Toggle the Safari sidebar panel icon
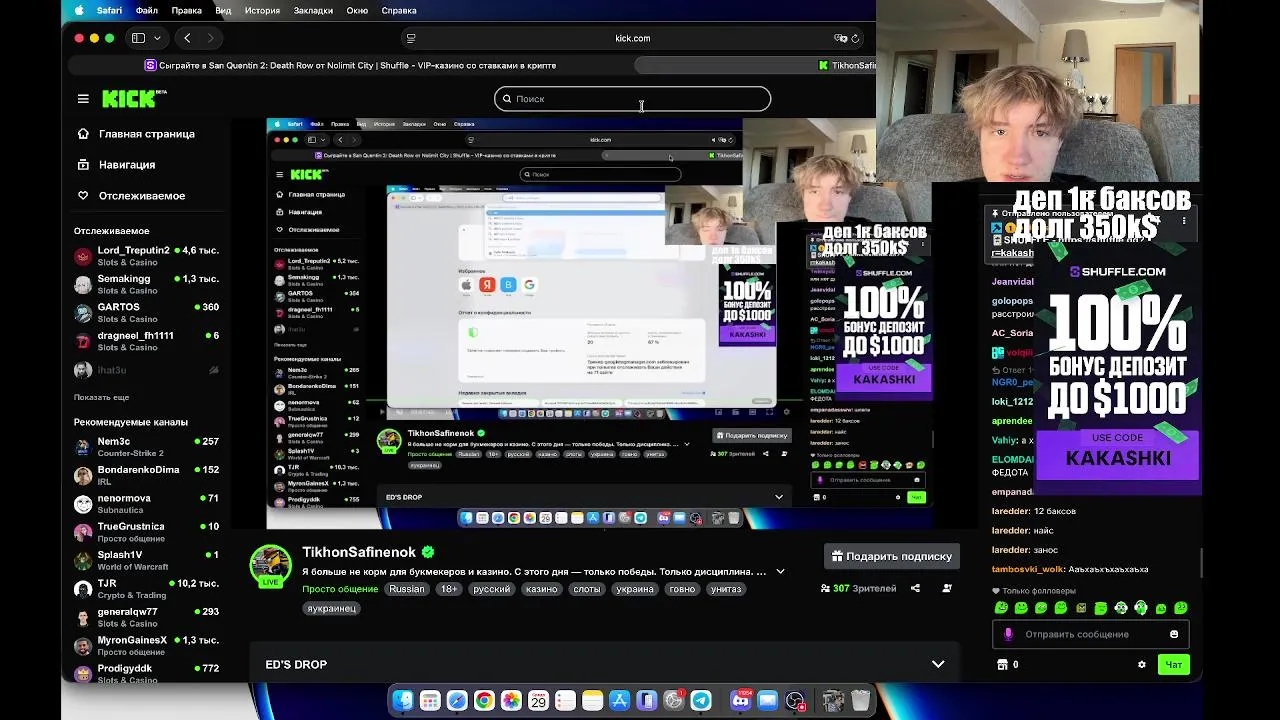The image size is (1280, 720). [x=138, y=38]
